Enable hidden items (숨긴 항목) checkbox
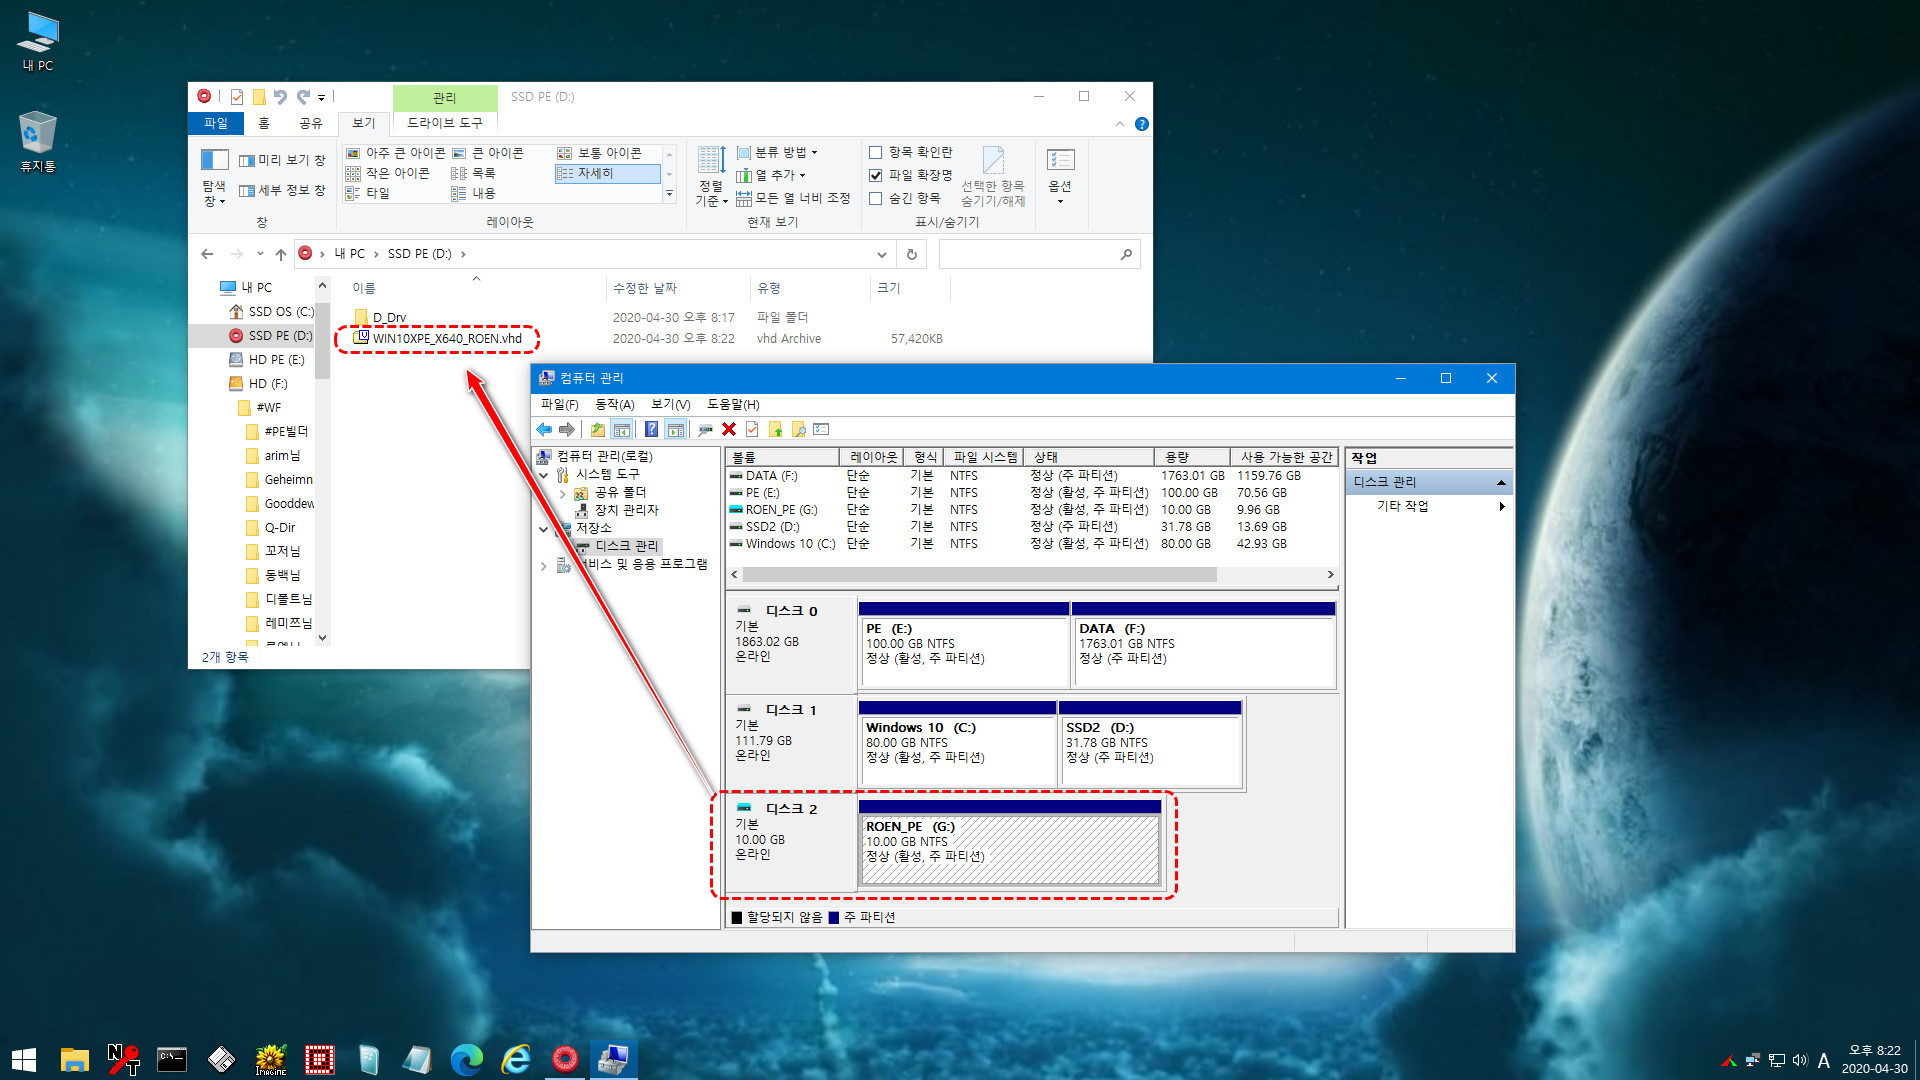Screen dimensions: 1920x1080 tap(875, 198)
